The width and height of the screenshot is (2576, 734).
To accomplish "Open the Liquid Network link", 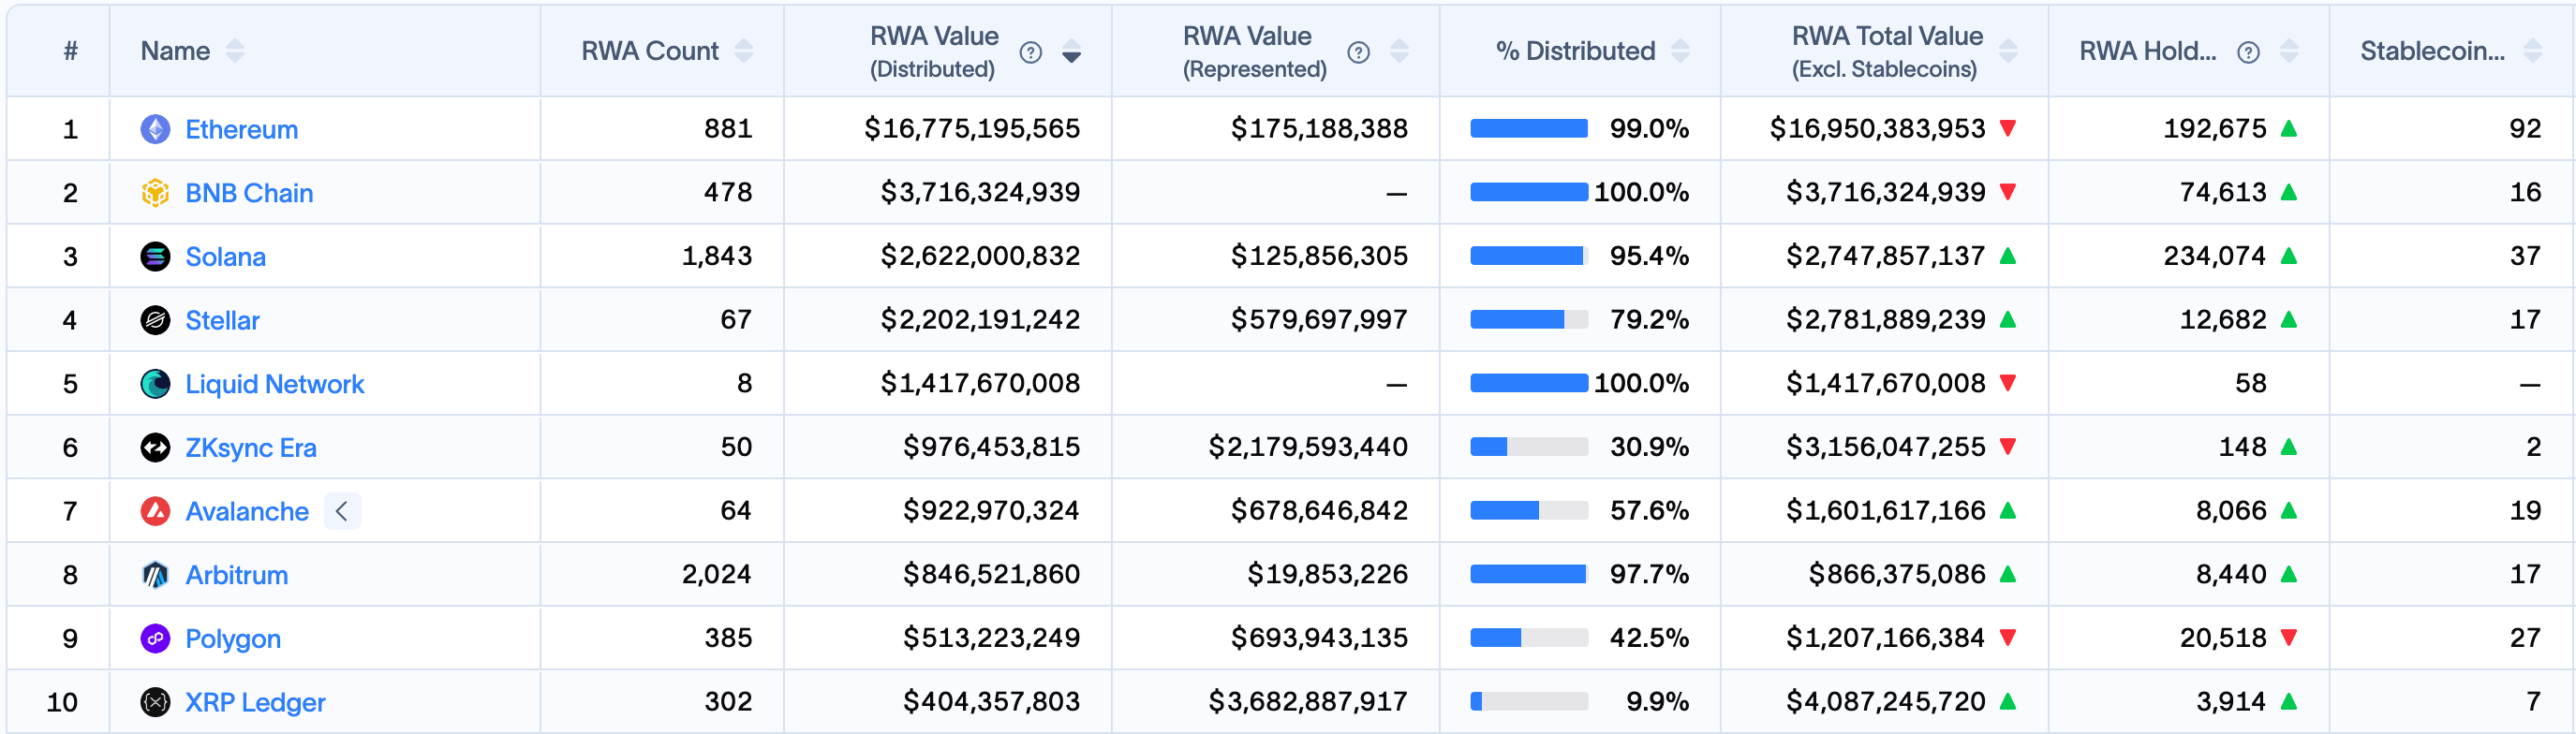I will 274,384.
